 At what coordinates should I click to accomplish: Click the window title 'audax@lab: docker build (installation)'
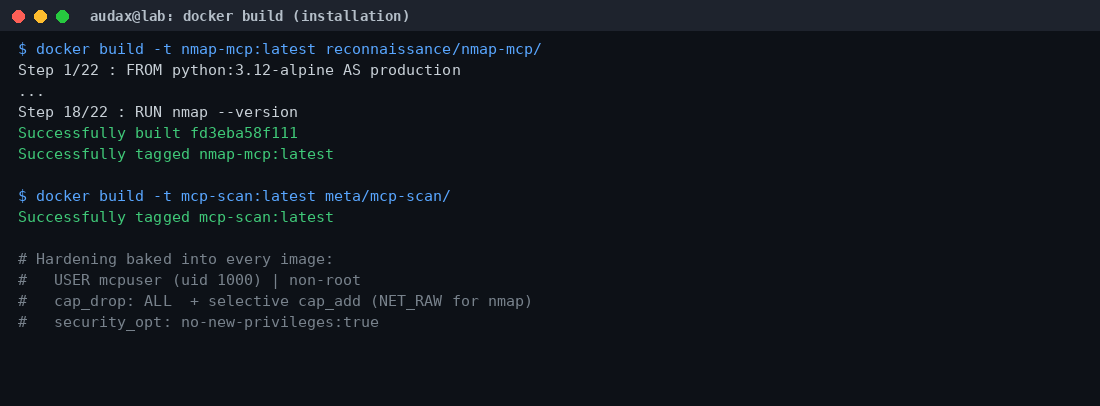(x=250, y=16)
